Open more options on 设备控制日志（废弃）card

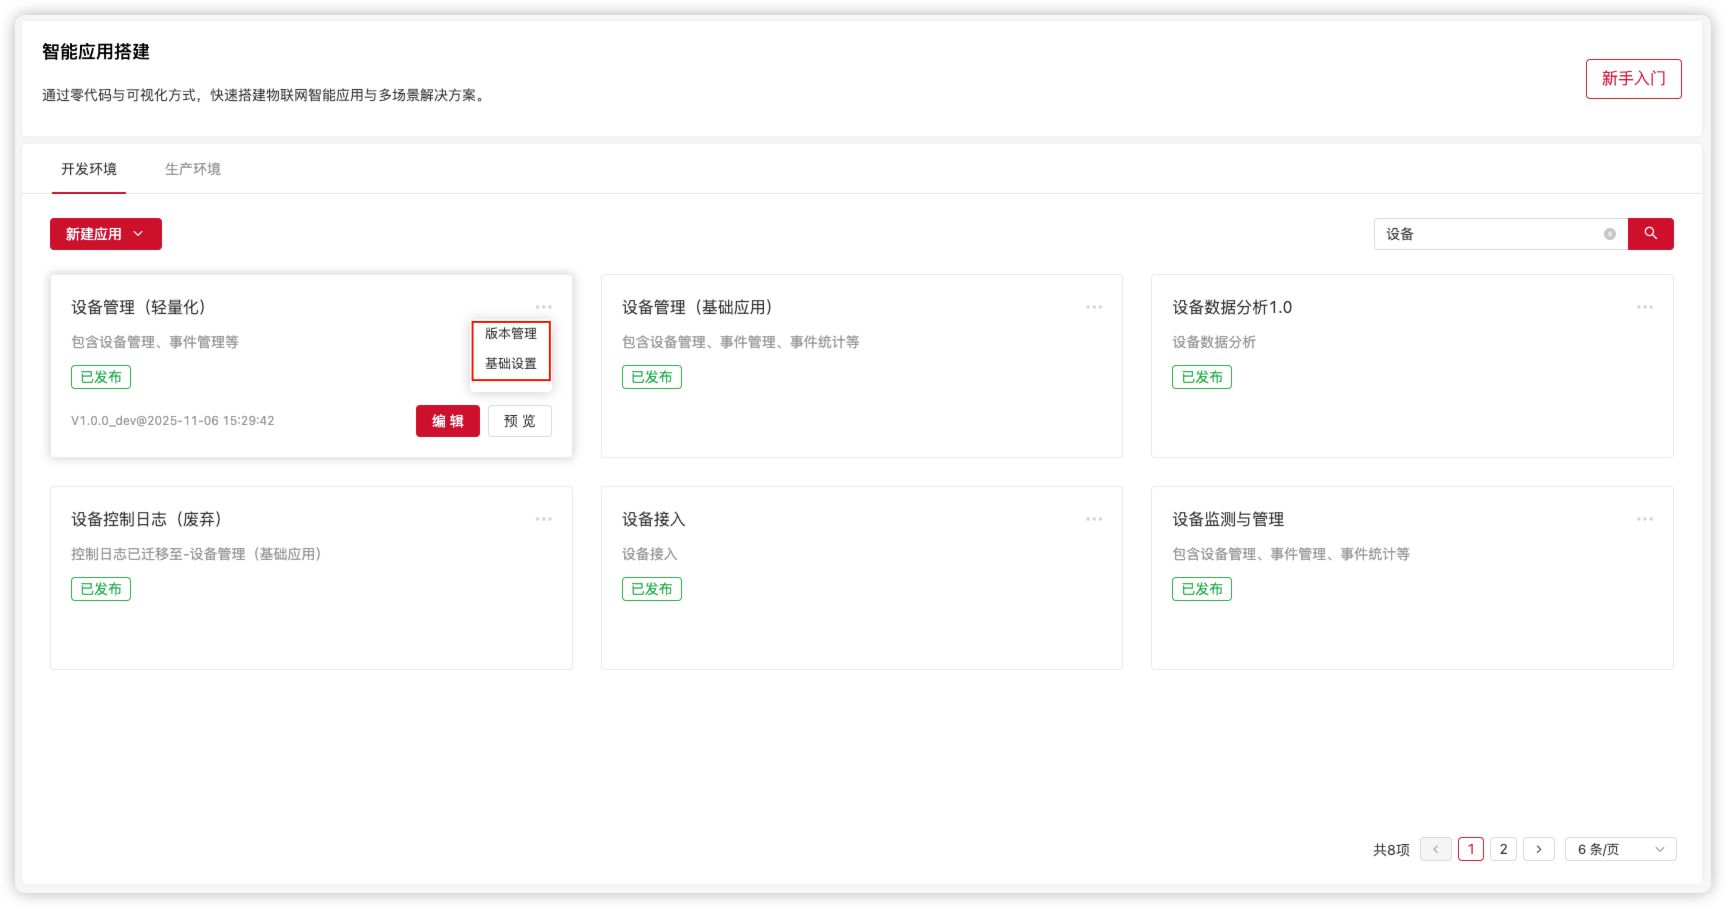(544, 518)
